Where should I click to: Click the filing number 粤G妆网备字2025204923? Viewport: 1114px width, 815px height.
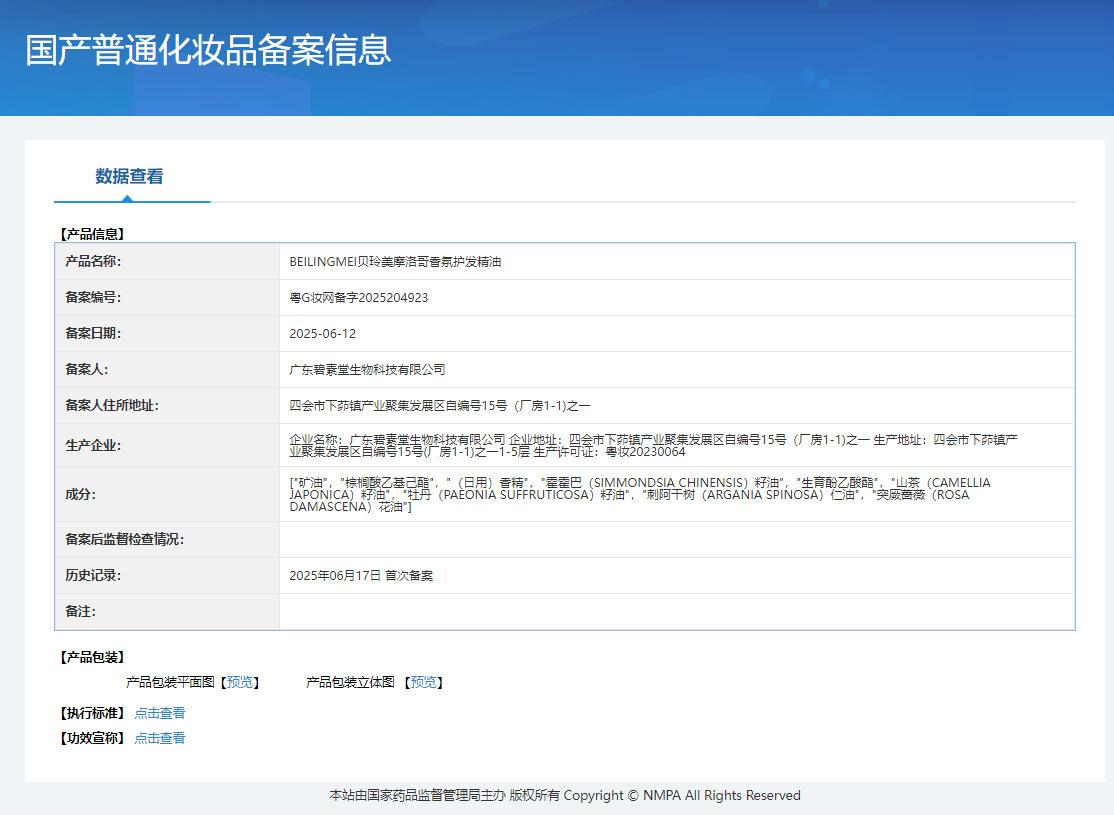(x=359, y=298)
